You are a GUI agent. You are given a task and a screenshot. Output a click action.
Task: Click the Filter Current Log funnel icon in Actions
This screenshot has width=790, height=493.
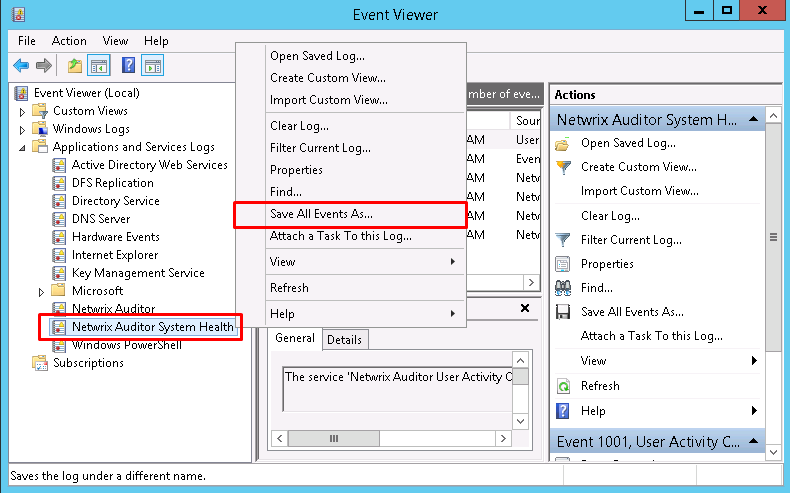point(563,240)
